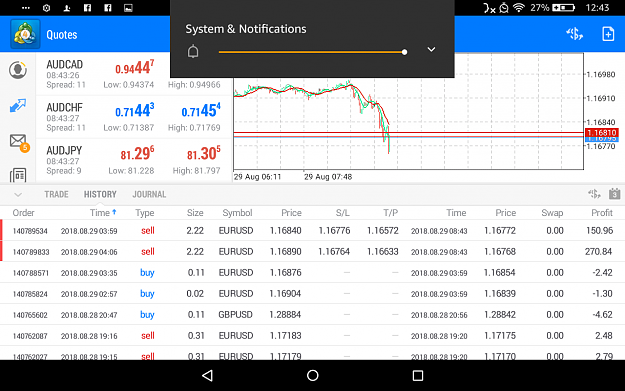Open the trade arrows icon in the sidebar
The width and height of the screenshot is (625, 391).
coord(18,106)
